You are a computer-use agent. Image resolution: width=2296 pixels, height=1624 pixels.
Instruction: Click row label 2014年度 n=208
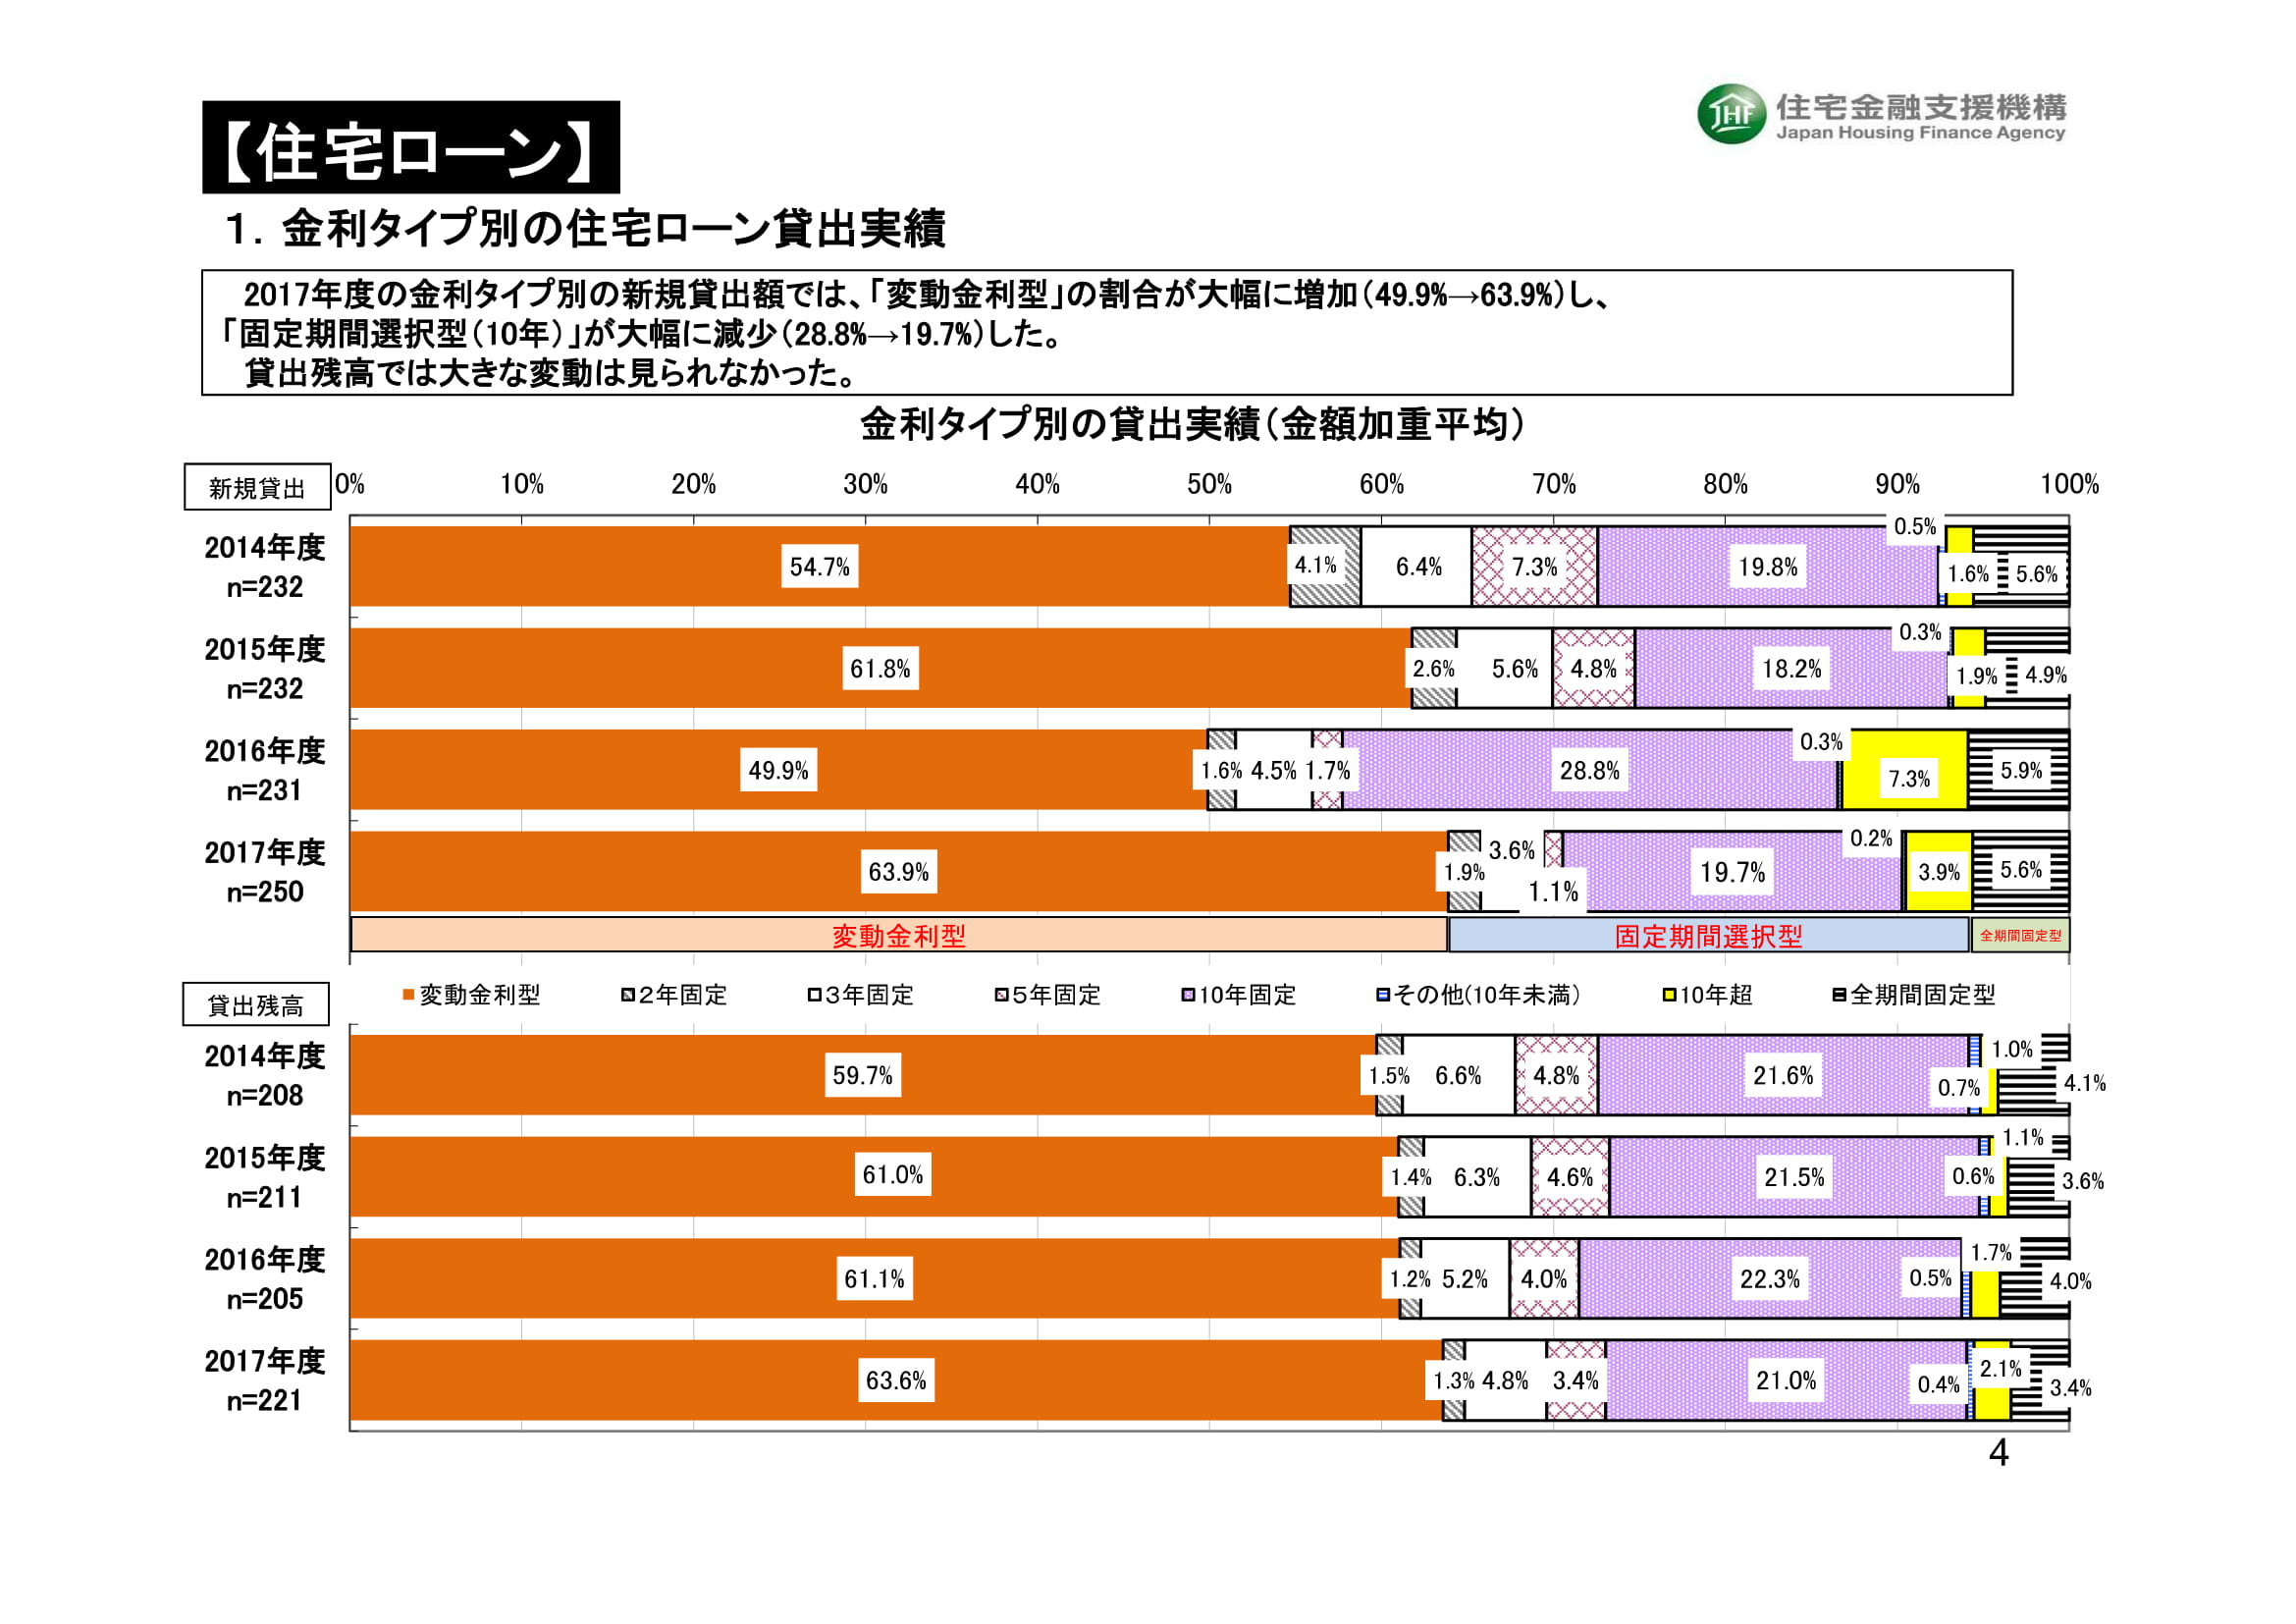coord(265,1076)
